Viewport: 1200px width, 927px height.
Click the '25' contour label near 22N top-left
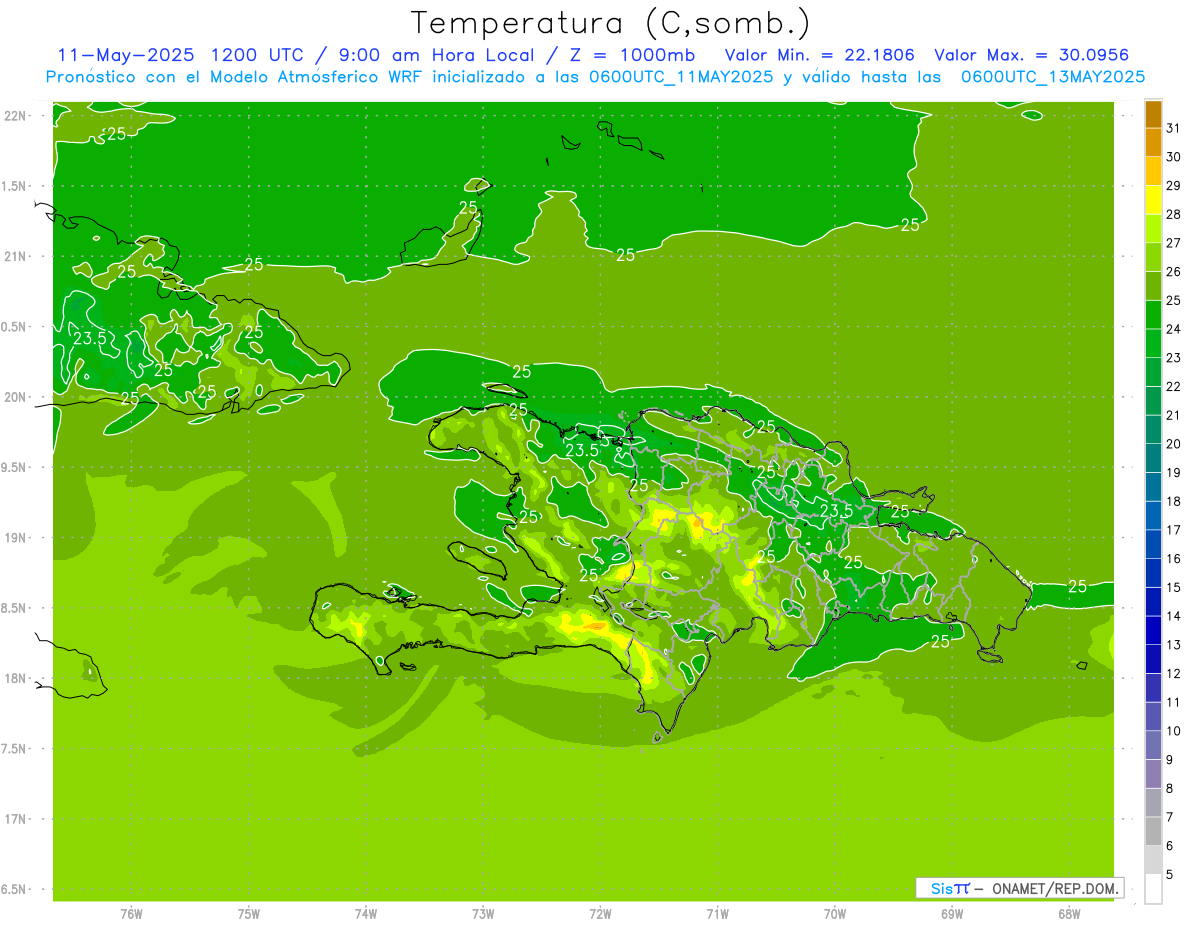[116, 133]
